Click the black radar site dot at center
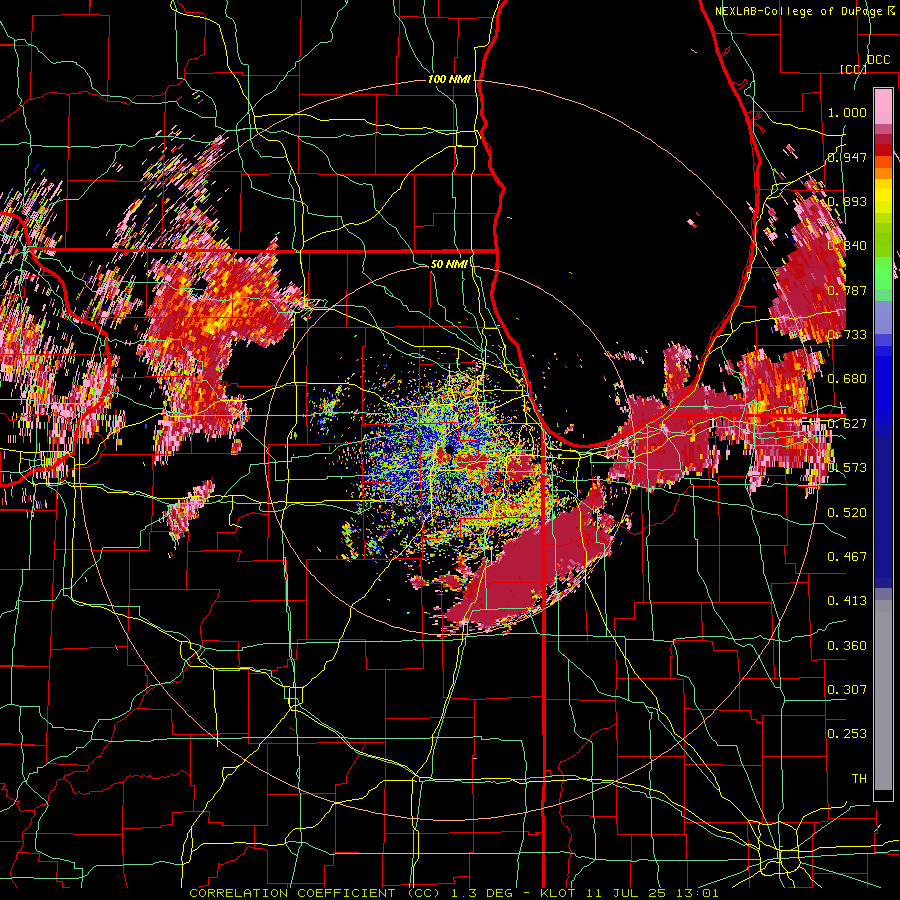 tap(450, 449)
